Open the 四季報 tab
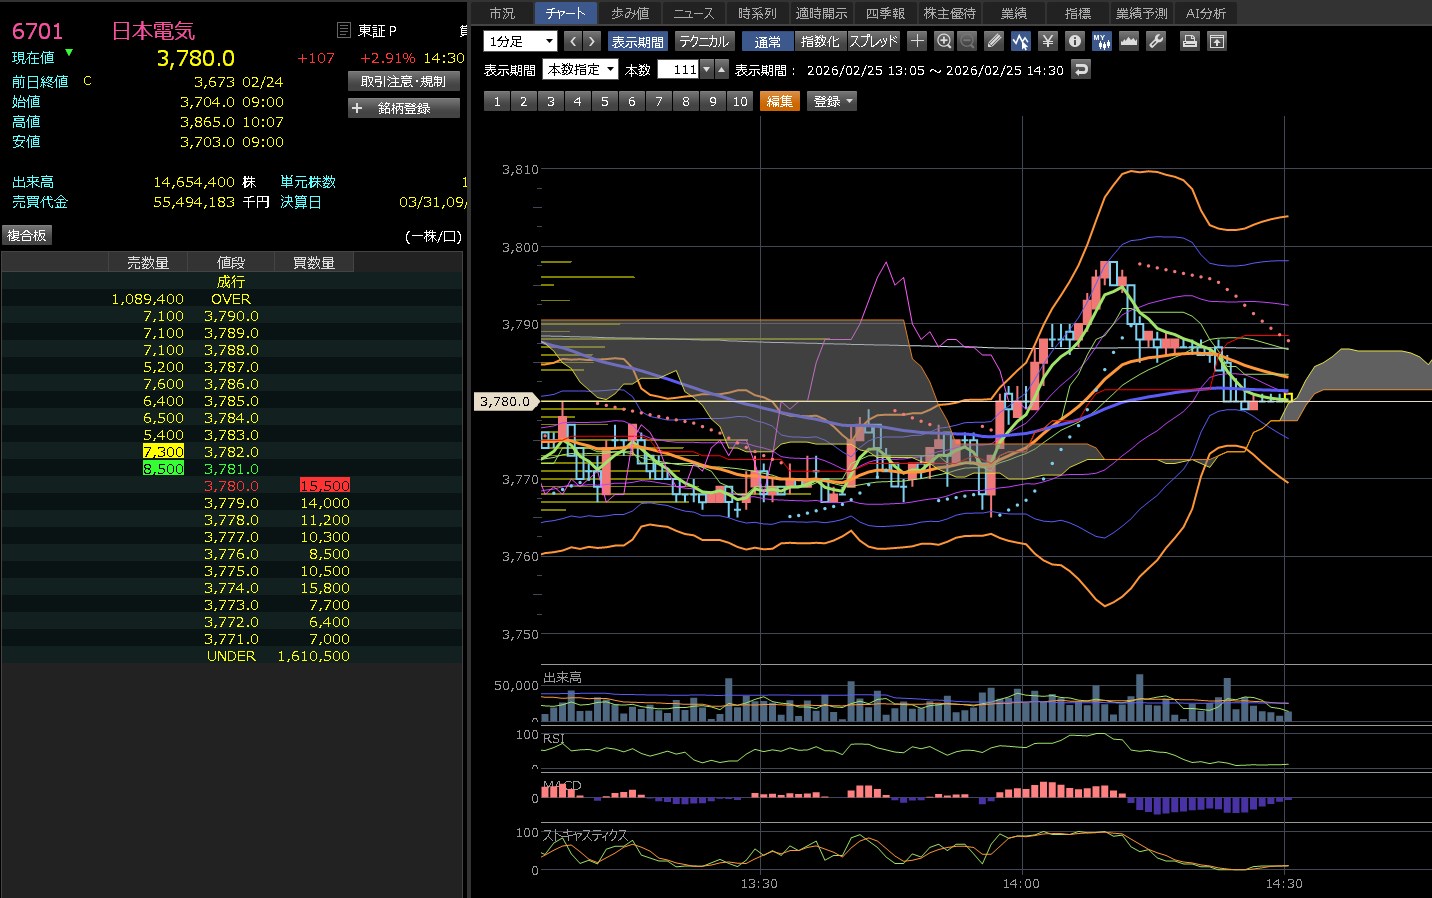Screen dimensions: 1432x898 (885, 13)
